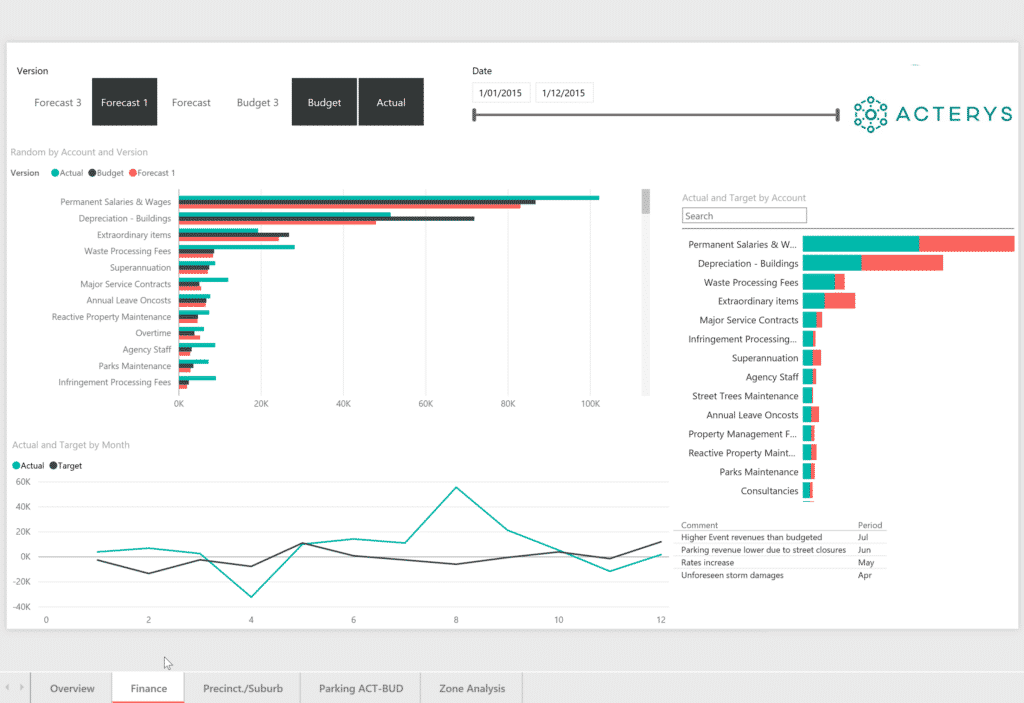Image resolution: width=1024 pixels, height=703 pixels.
Task: Toggle the Forecast 1 version slicer
Action: coord(124,102)
